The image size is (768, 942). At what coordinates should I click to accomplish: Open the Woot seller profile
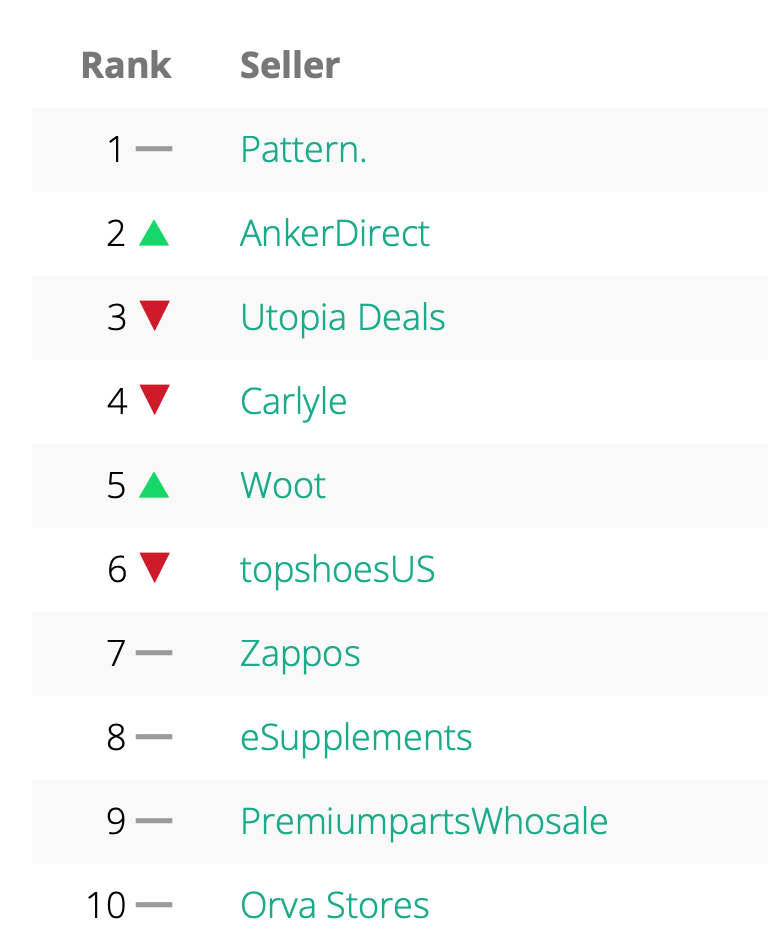pos(283,486)
